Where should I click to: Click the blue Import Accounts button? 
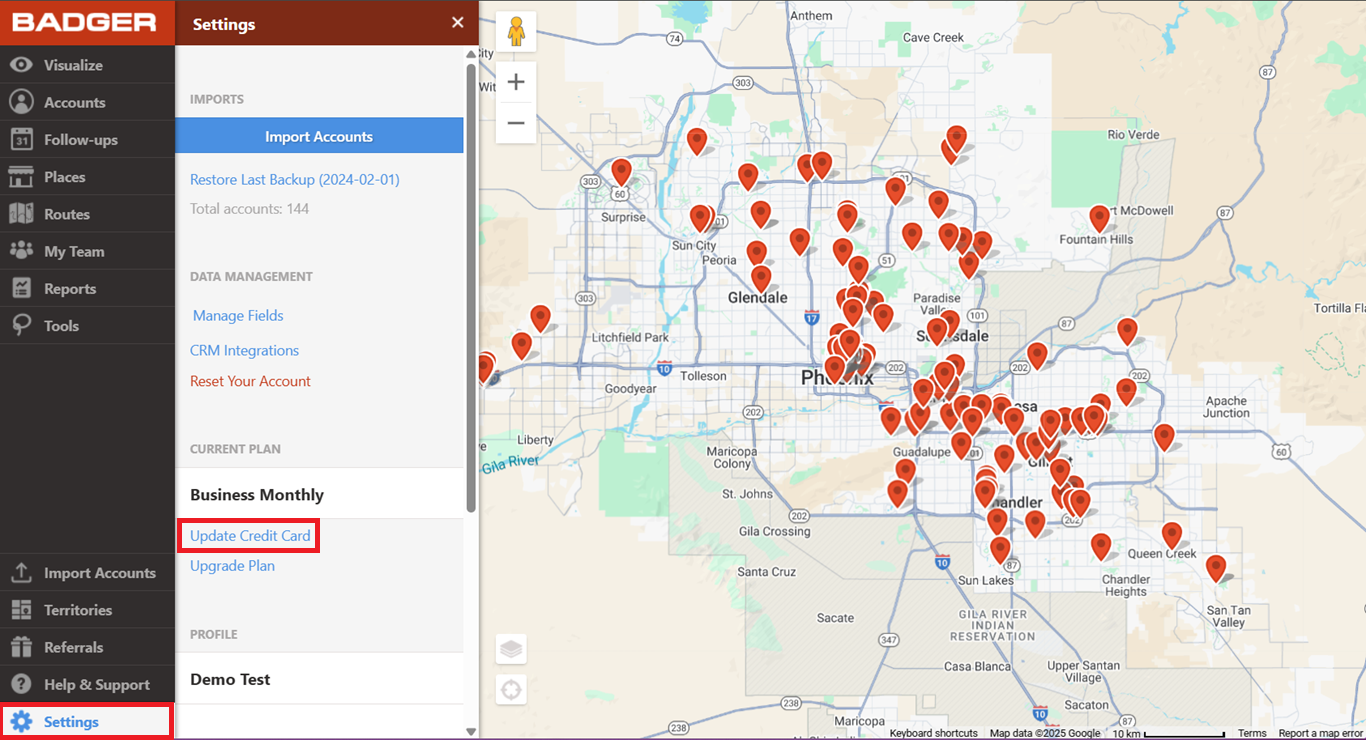pyautogui.click(x=319, y=136)
